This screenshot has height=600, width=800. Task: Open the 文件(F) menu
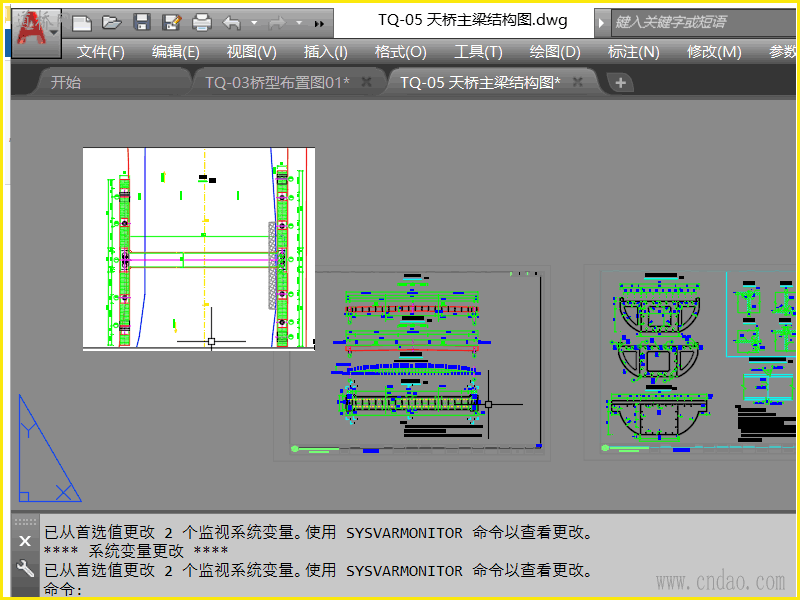pyautogui.click(x=101, y=52)
